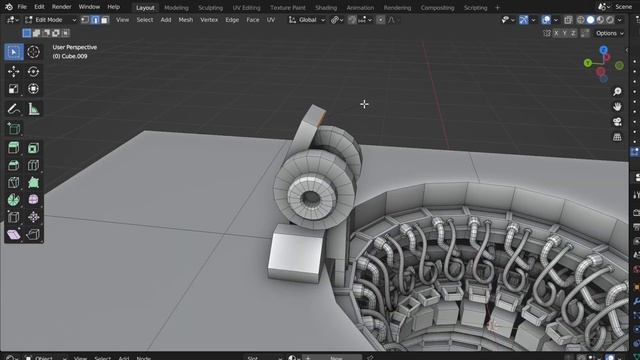Viewport: 640px width, 360px height.
Task: Select the Select Box tool
Action: (x=13, y=52)
